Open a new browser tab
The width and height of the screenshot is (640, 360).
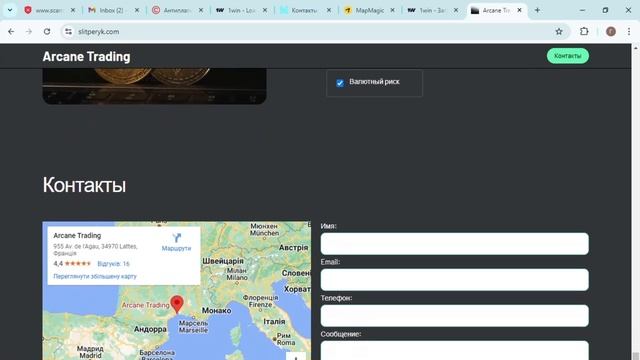coord(537,10)
